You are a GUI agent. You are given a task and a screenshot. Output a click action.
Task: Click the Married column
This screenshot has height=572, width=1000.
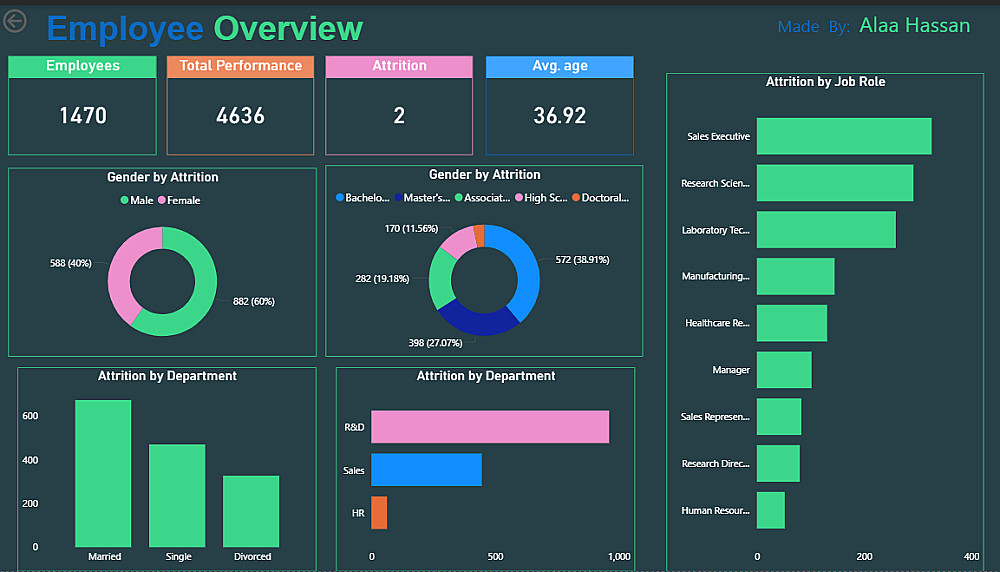103,473
